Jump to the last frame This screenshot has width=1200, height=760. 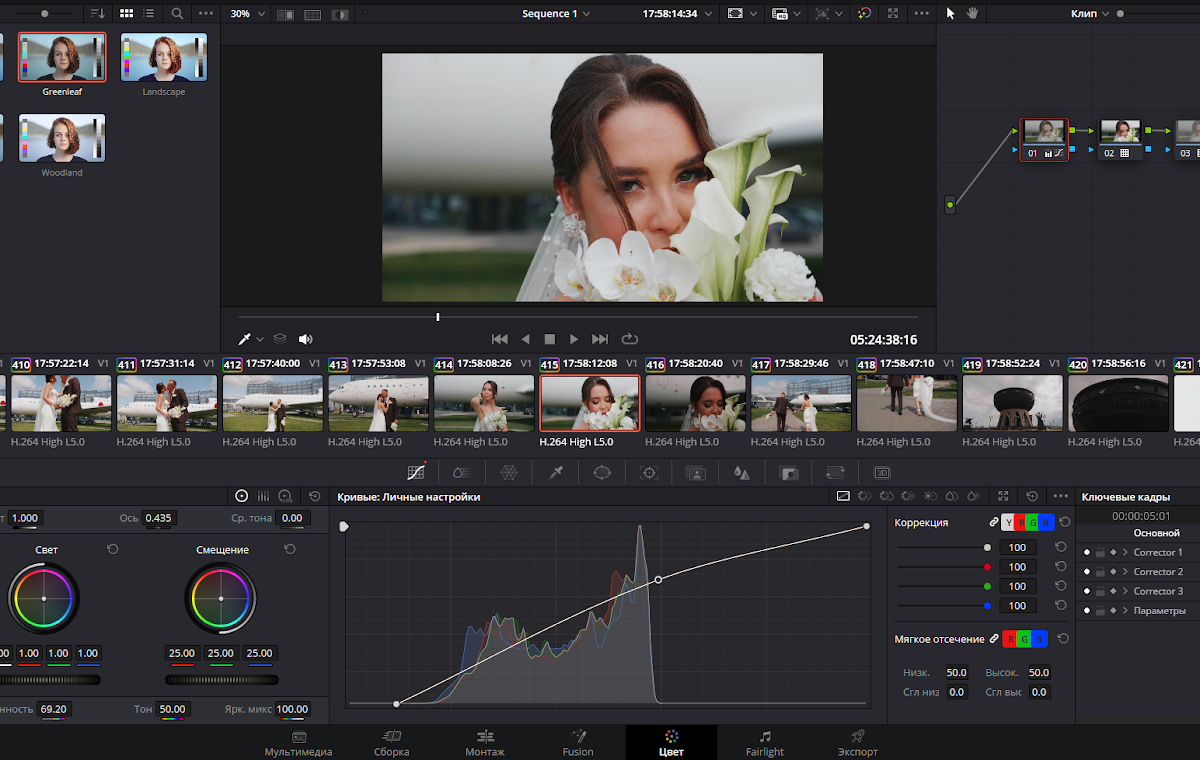tap(600, 339)
